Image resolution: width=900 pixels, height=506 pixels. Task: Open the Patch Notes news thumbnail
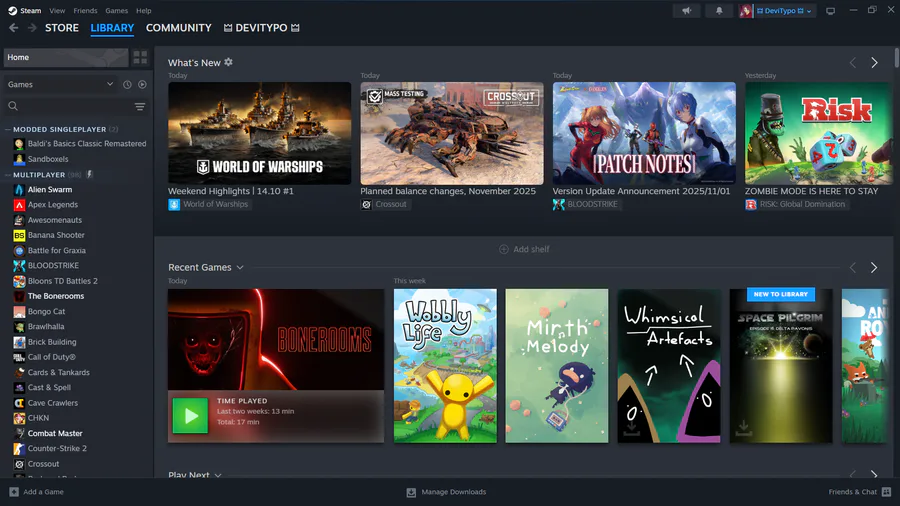[644, 133]
